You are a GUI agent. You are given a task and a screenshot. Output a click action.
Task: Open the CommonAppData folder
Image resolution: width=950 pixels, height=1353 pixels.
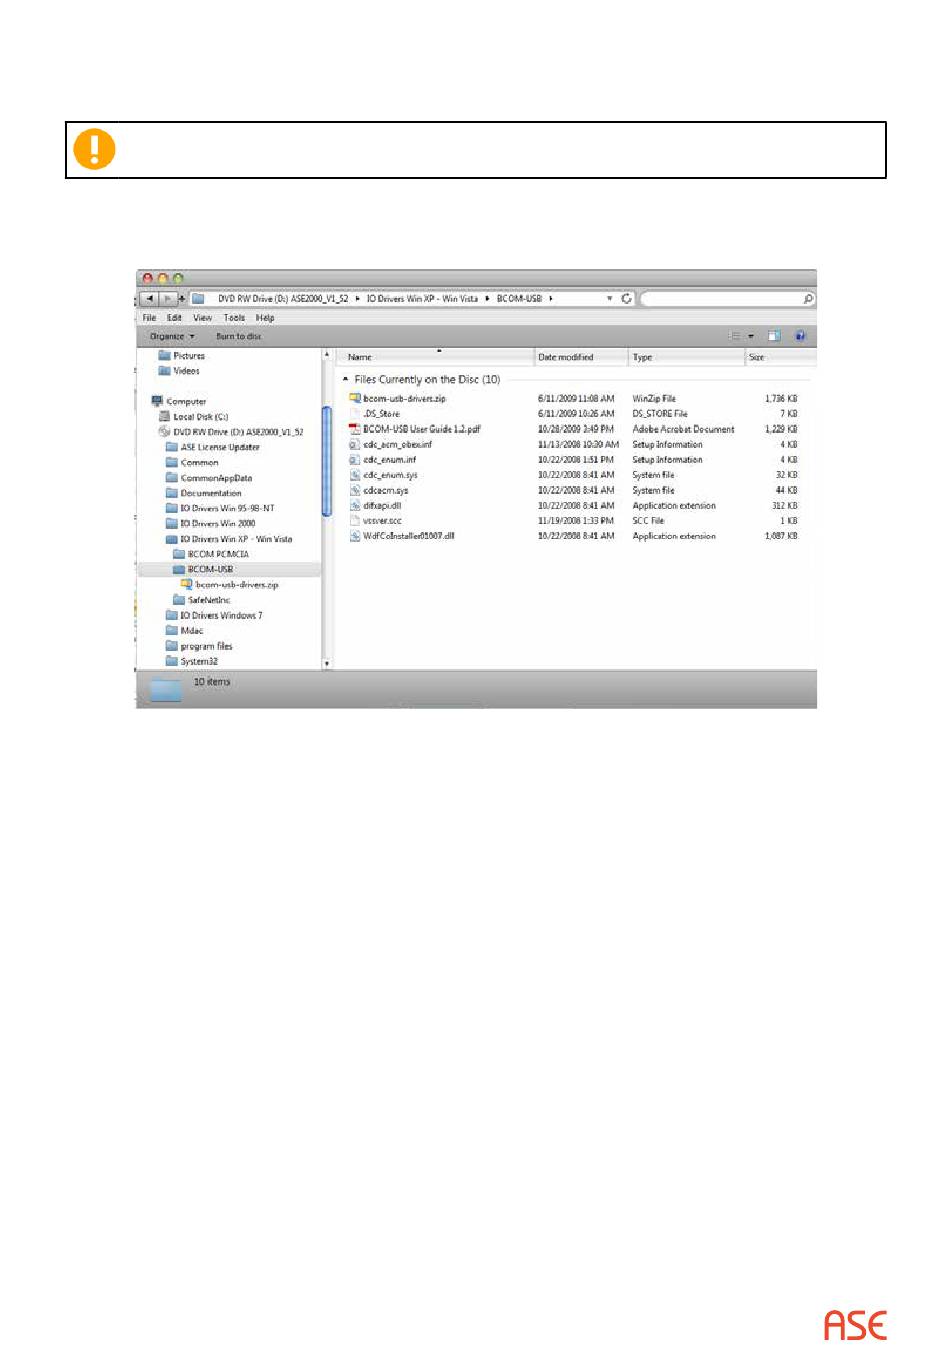point(216,479)
